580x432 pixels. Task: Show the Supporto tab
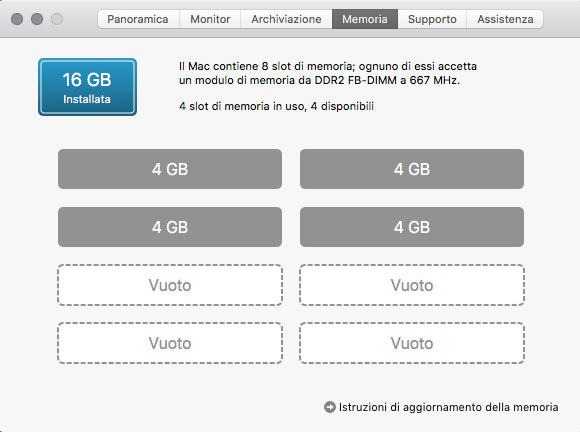click(432, 19)
